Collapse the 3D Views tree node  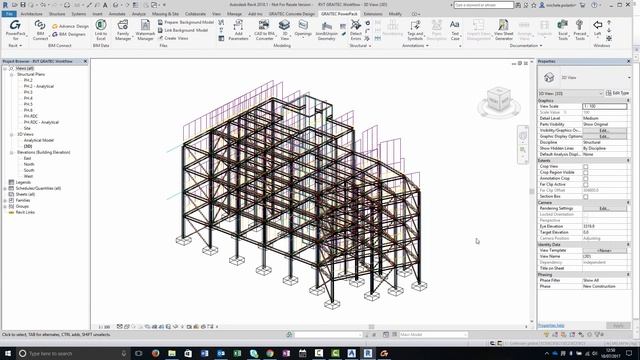11,134
